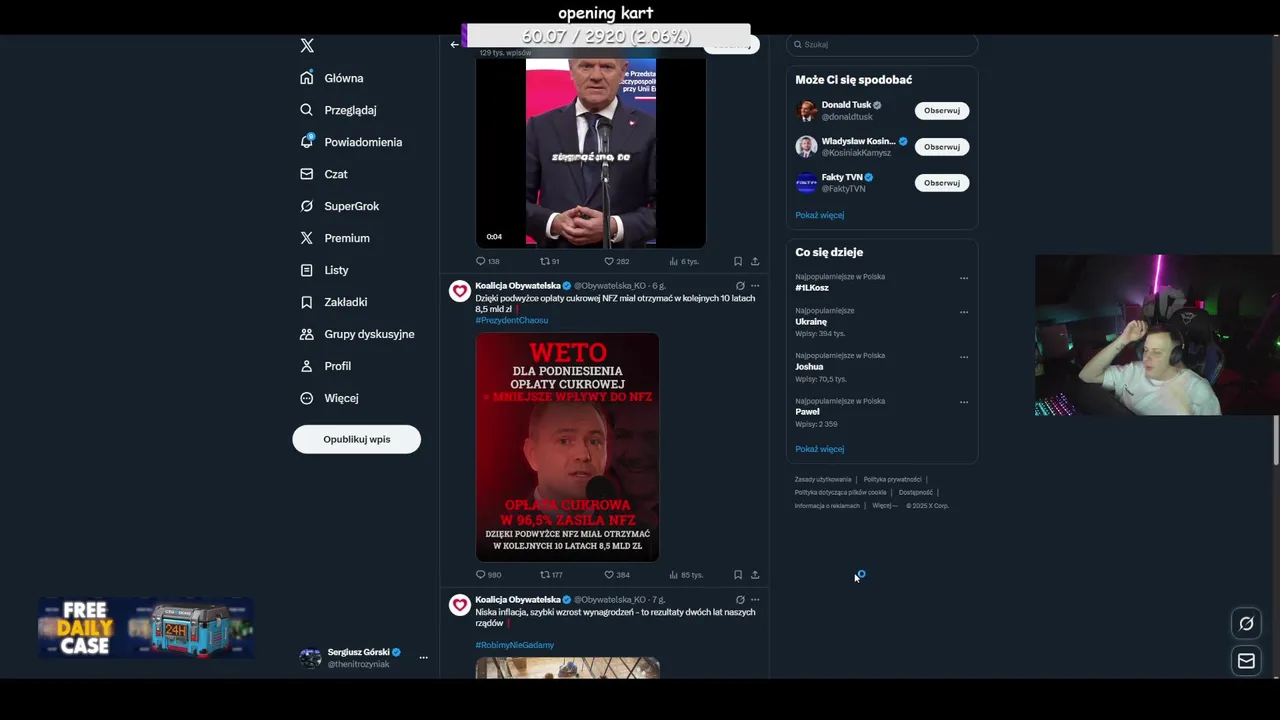Click the #PrezydentChaosu hashtag
The height and width of the screenshot is (720, 1280).
(512, 320)
